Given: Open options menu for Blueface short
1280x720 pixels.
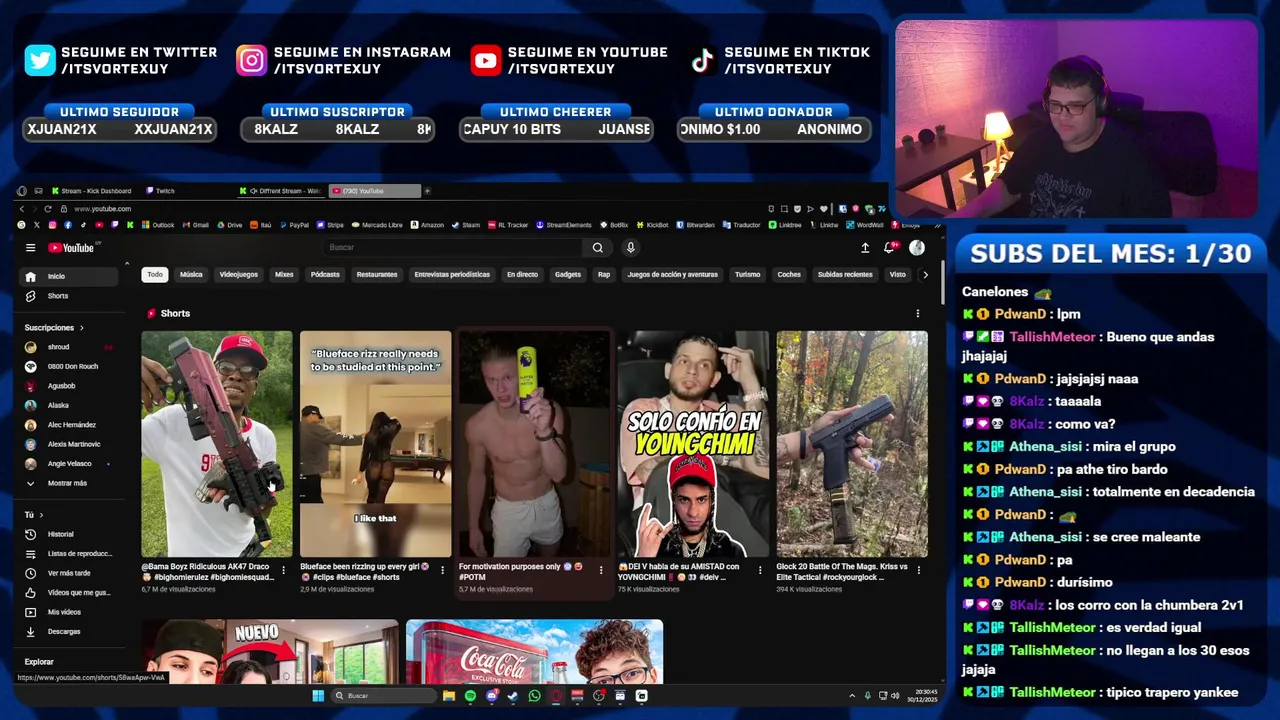Looking at the screenshot, I should pos(442,571).
